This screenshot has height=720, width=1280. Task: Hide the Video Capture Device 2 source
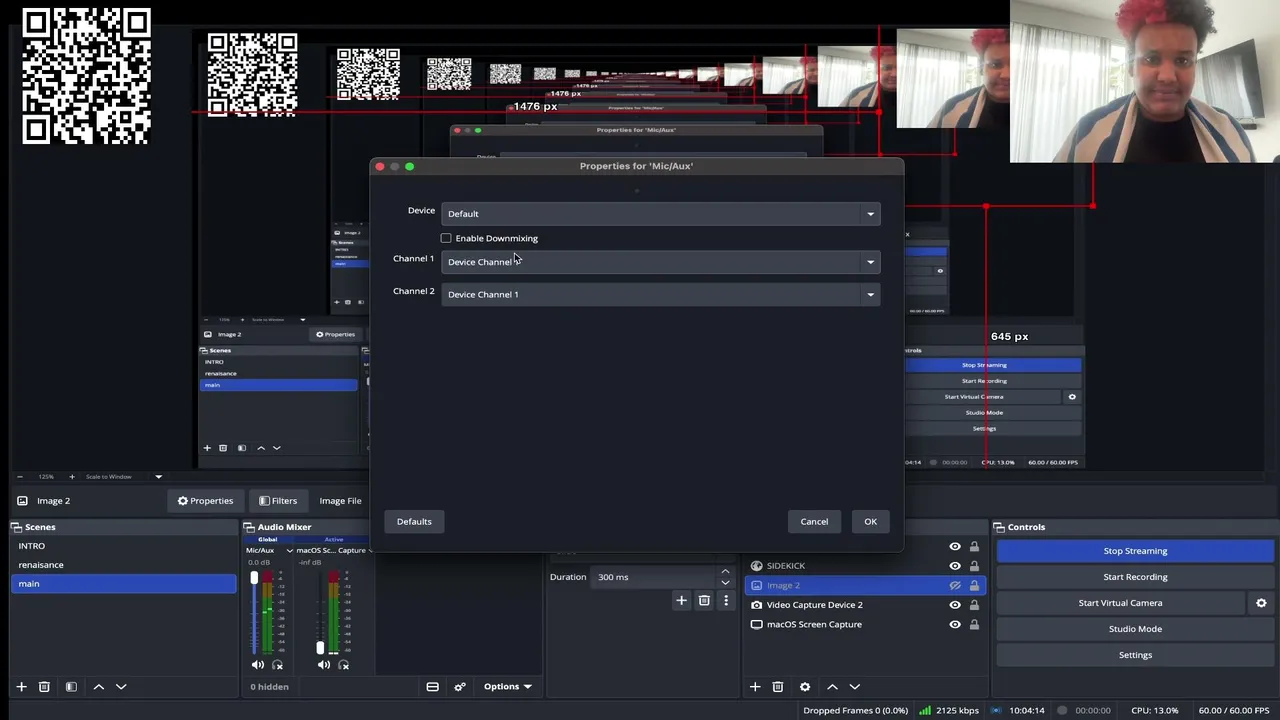tap(955, 605)
